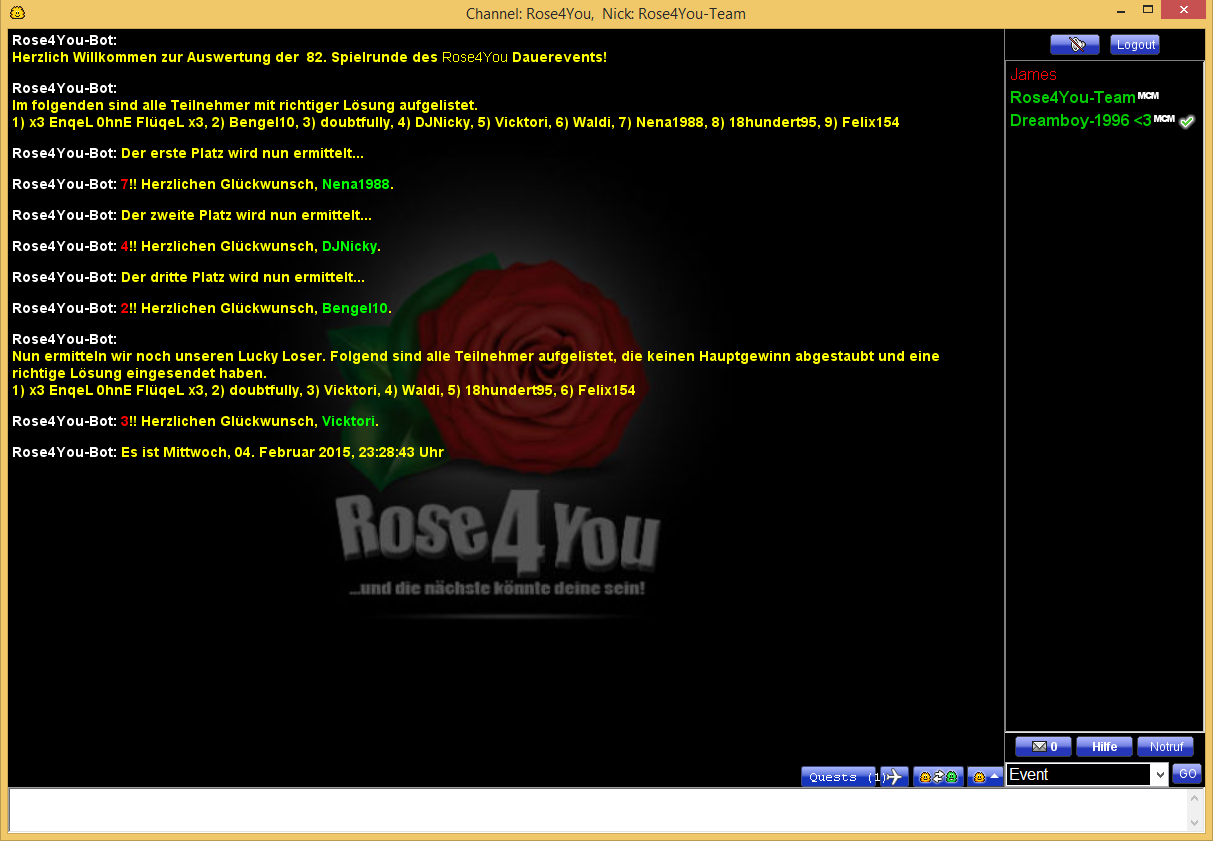This screenshot has height=841, width=1213.
Task: Click the green winner name Nena1988
Action: pyautogui.click(x=356, y=185)
